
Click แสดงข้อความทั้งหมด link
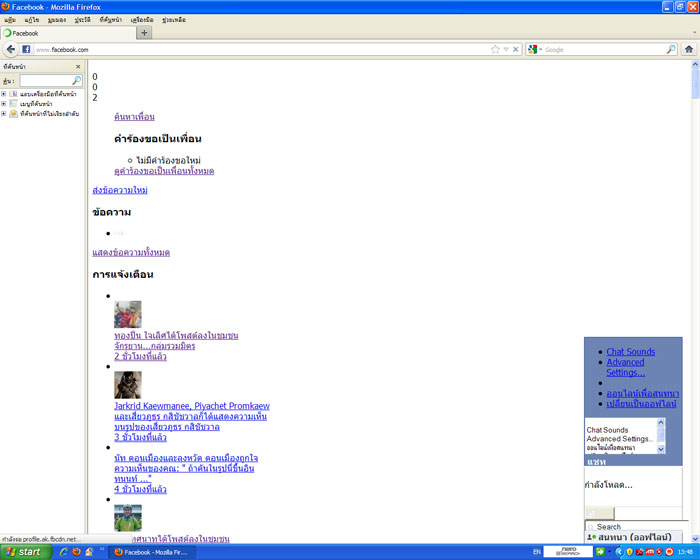(x=131, y=253)
